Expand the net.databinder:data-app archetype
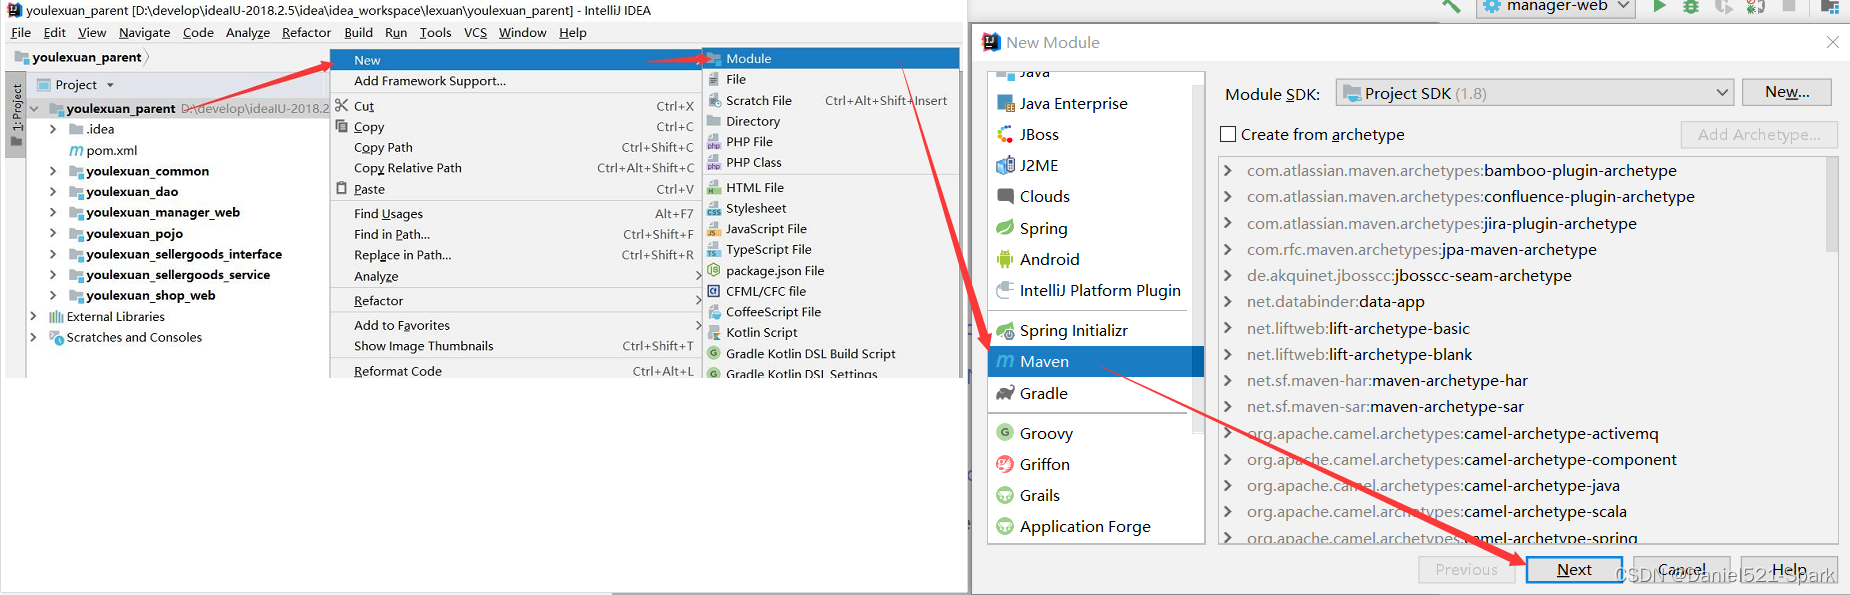1850x595 pixels. click(1228, 301)
